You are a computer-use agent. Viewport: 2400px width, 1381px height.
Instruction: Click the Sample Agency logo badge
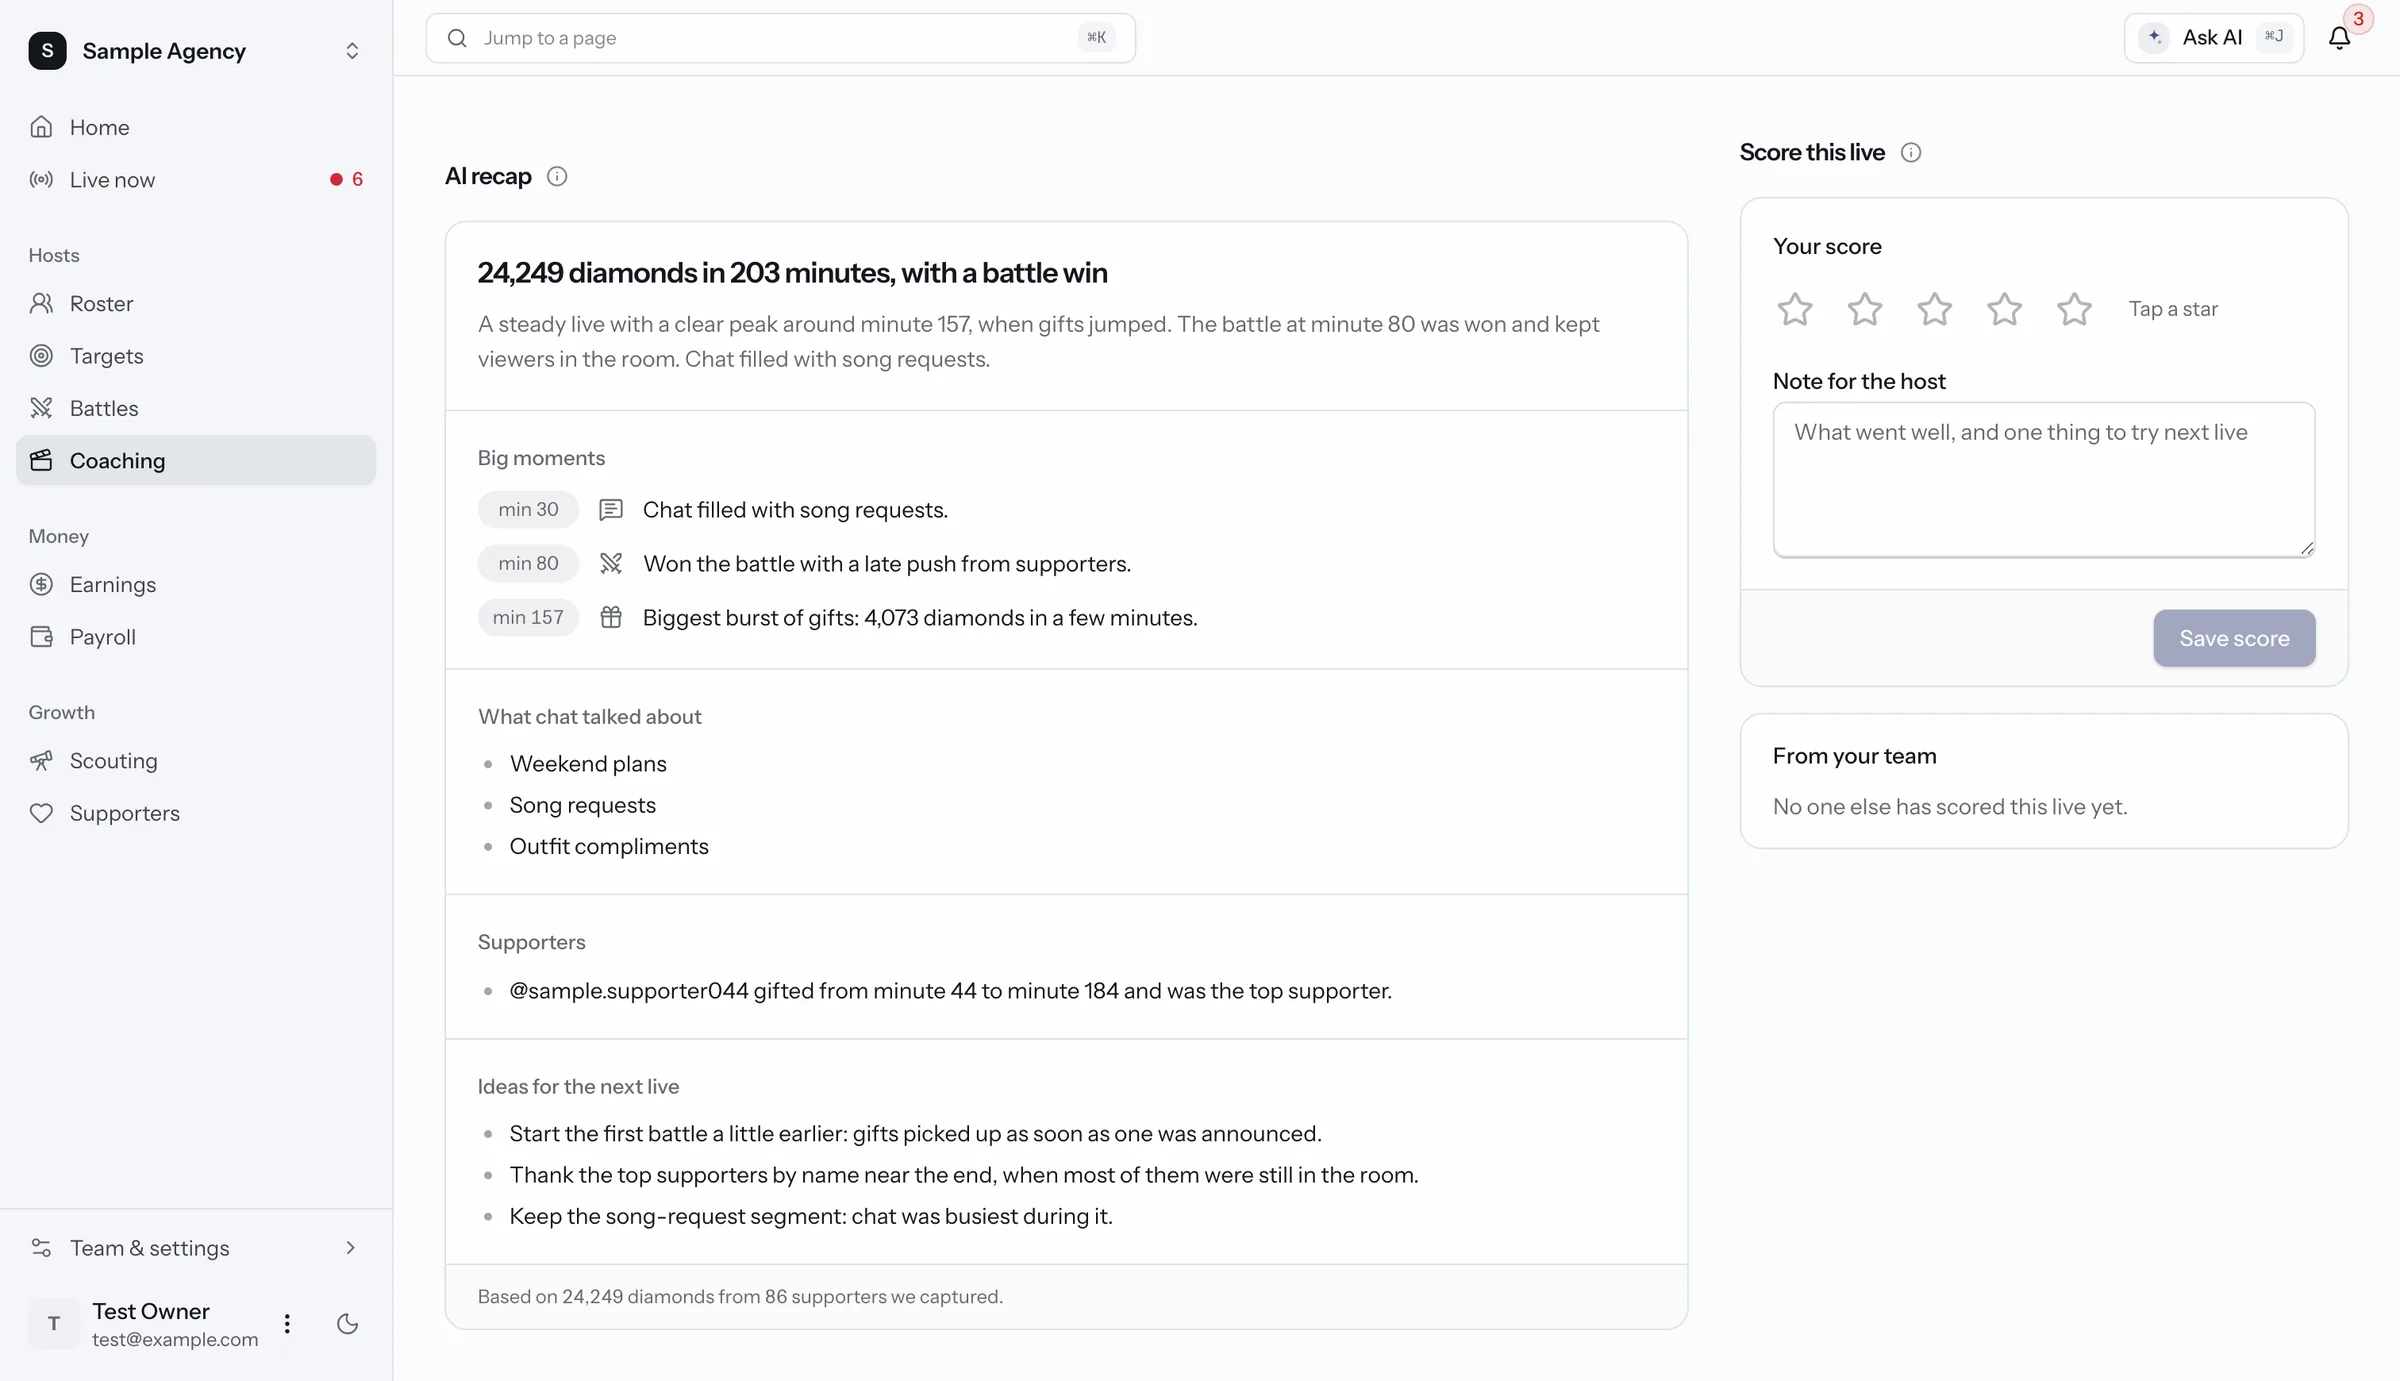[47, 50]
